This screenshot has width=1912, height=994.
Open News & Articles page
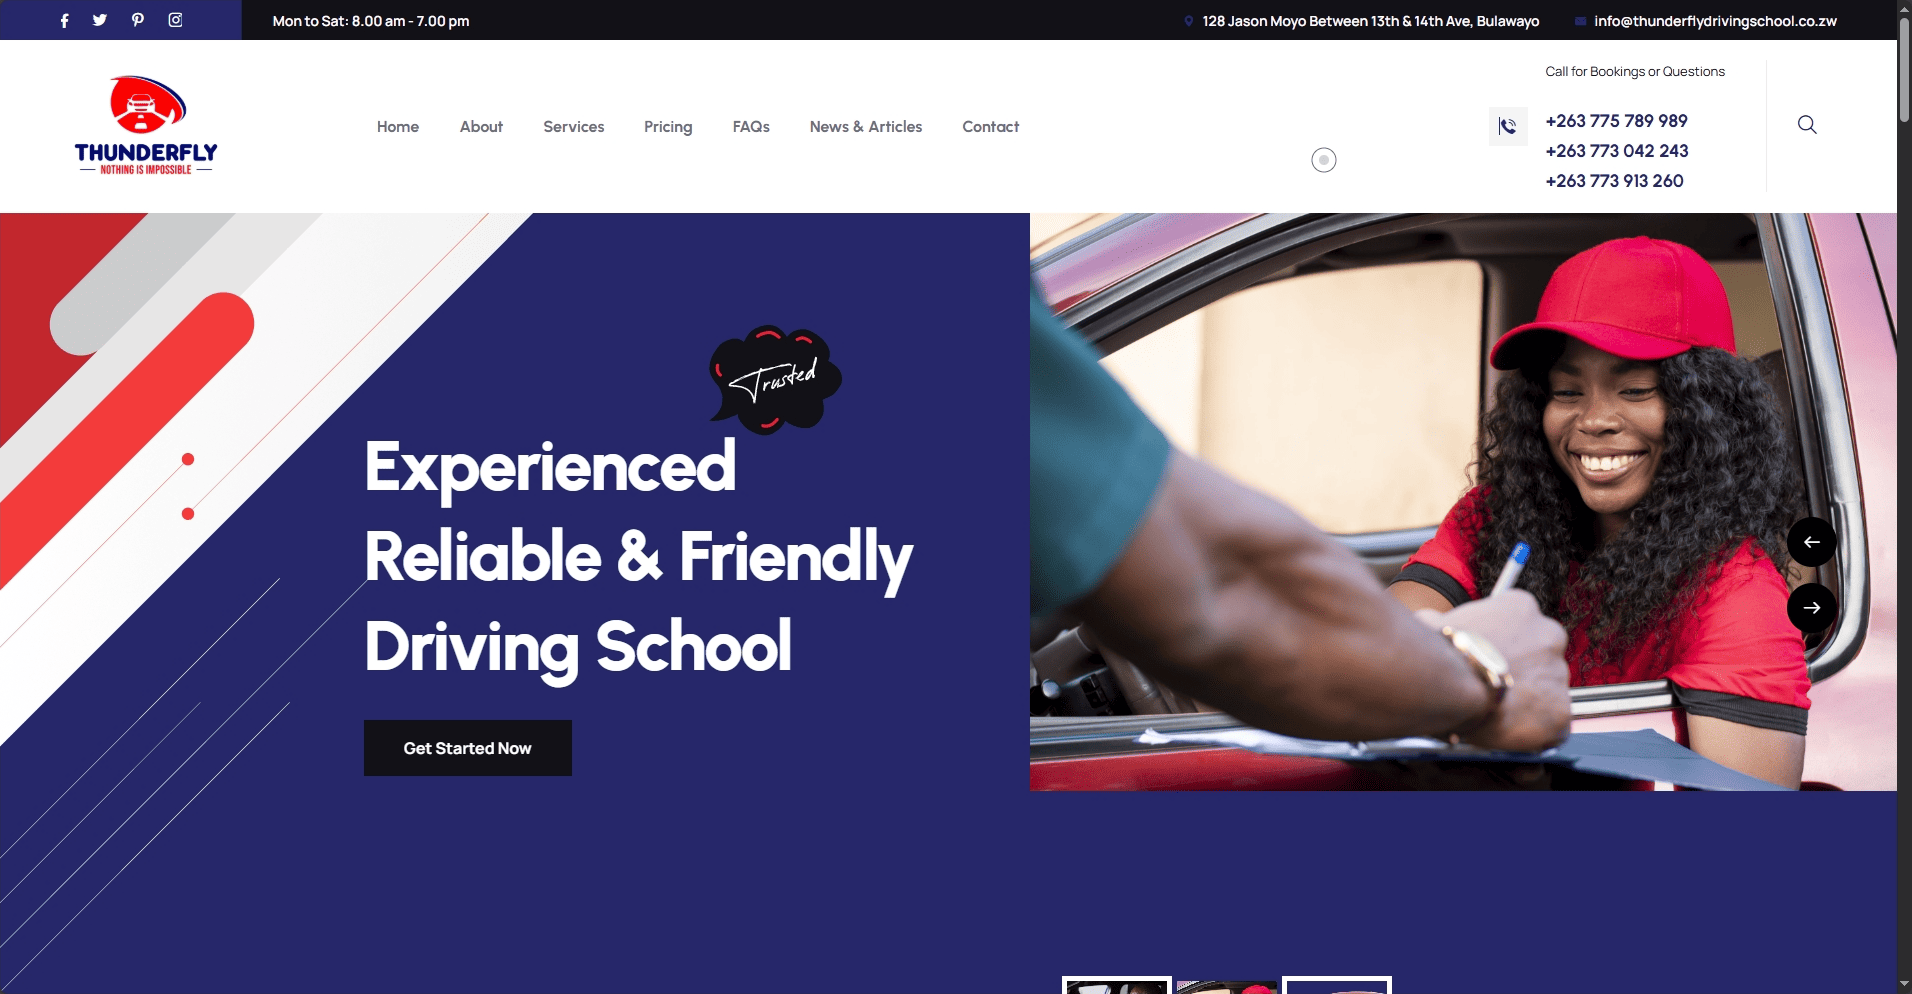(x=866, y=127)
